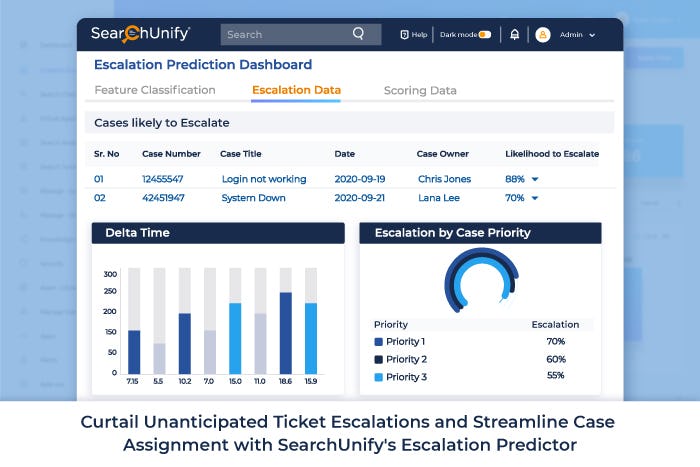Click the Case Title column header

point(241,154)
